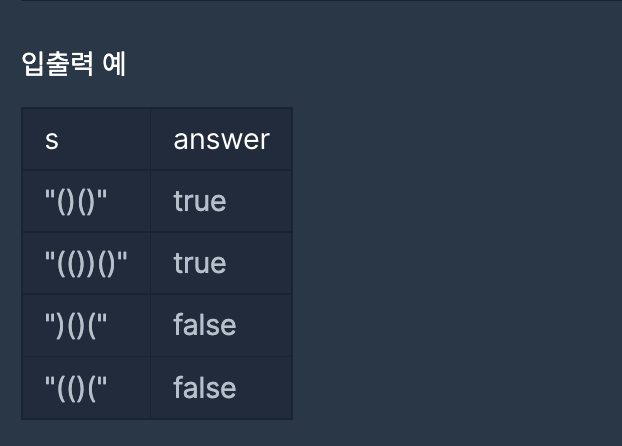Click true answer beside "()()"
Viewport: 622px width, 446px height.
click(x=200, y=202)
